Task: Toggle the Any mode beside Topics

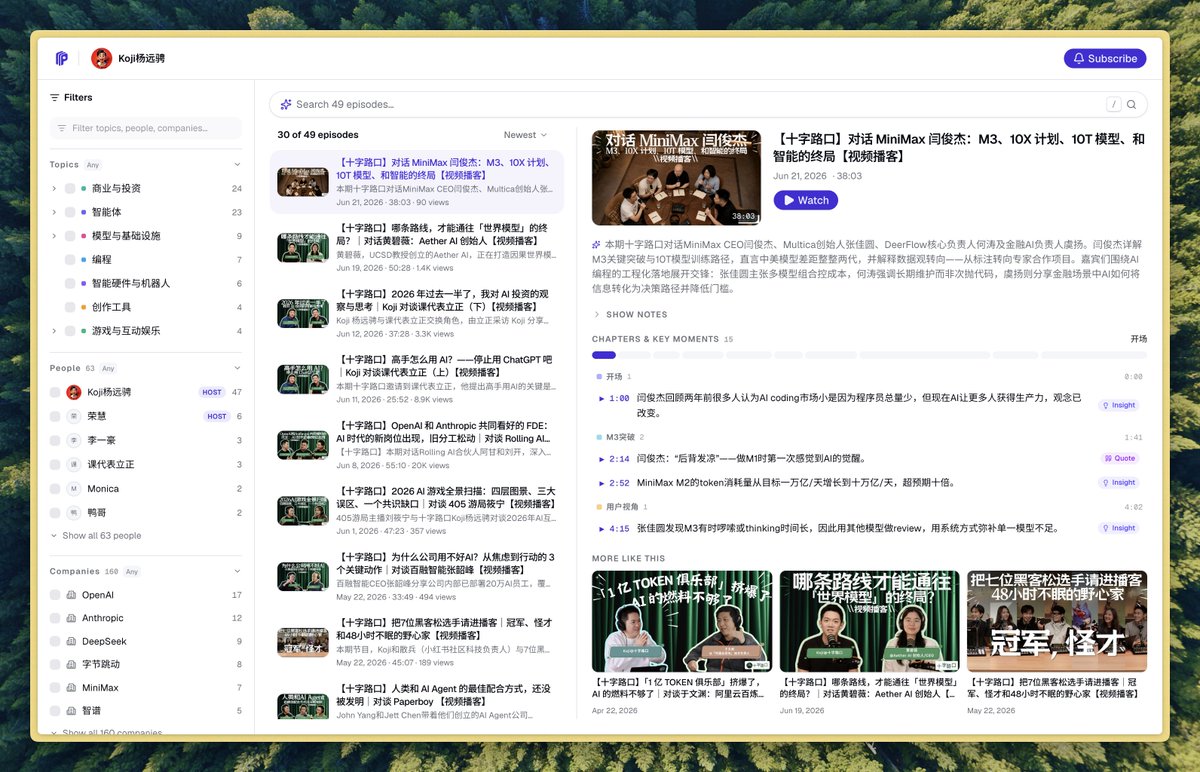Action: [x=93, y=164]
